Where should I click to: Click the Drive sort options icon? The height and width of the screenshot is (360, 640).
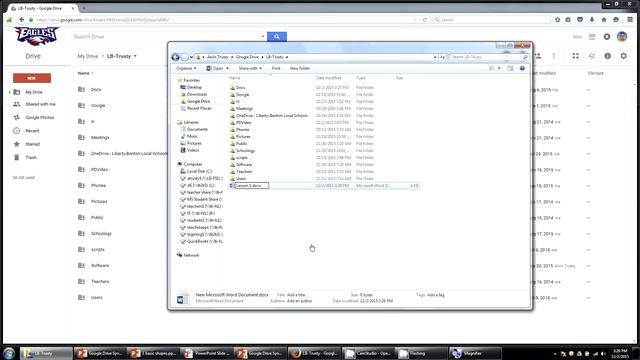pyautogui.click(x=592, y=56)
